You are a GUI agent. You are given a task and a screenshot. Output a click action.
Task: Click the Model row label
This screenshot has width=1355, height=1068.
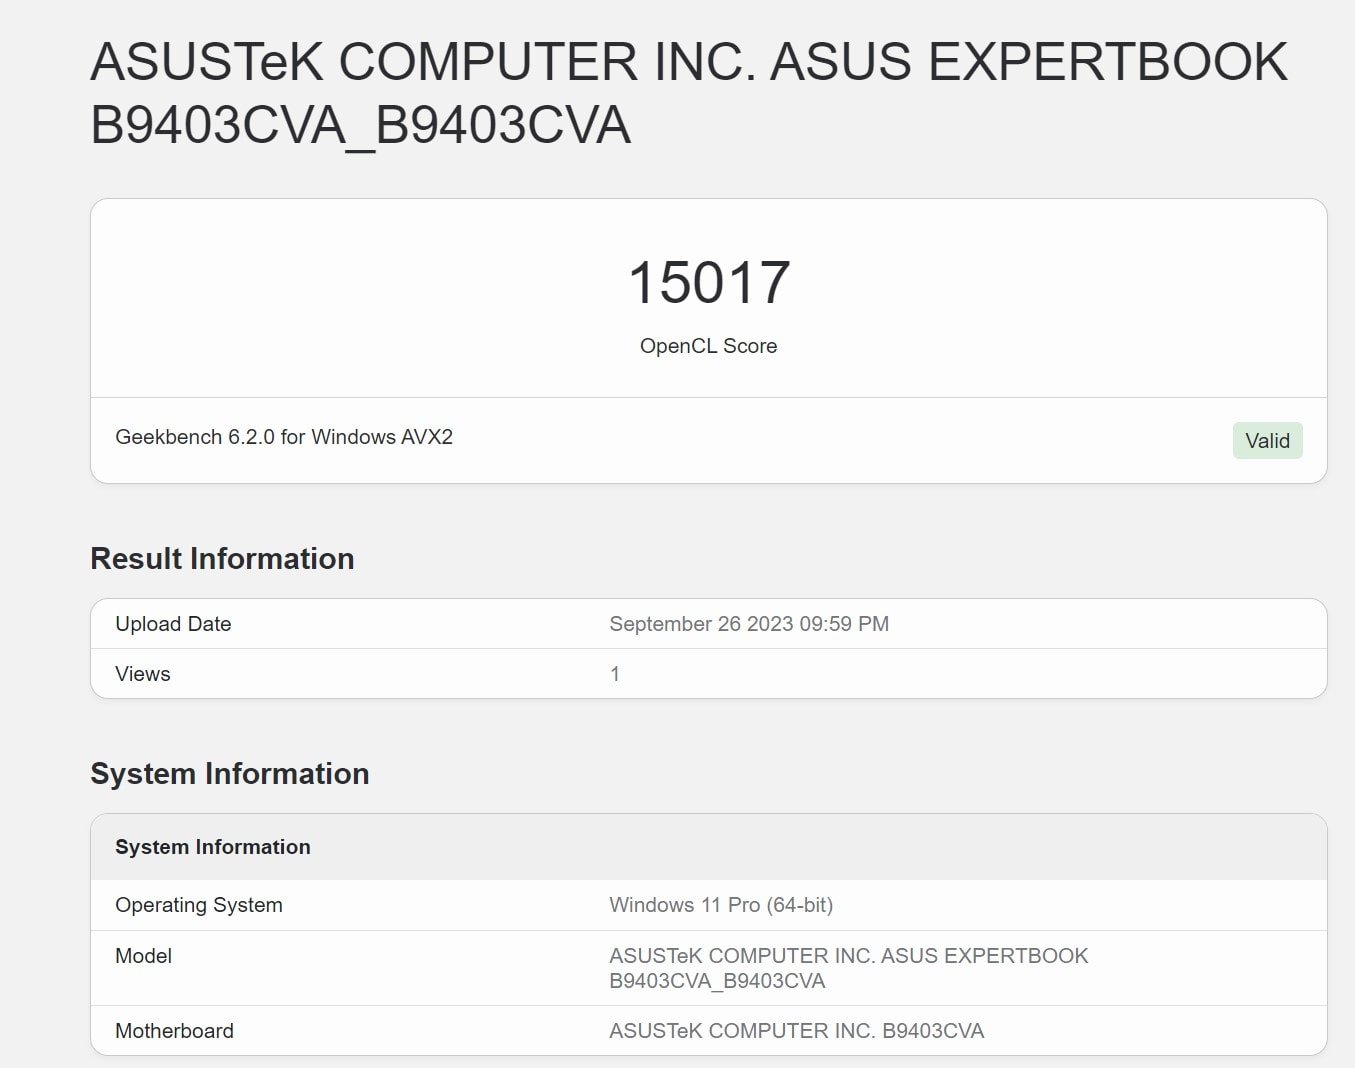point(143,956)
